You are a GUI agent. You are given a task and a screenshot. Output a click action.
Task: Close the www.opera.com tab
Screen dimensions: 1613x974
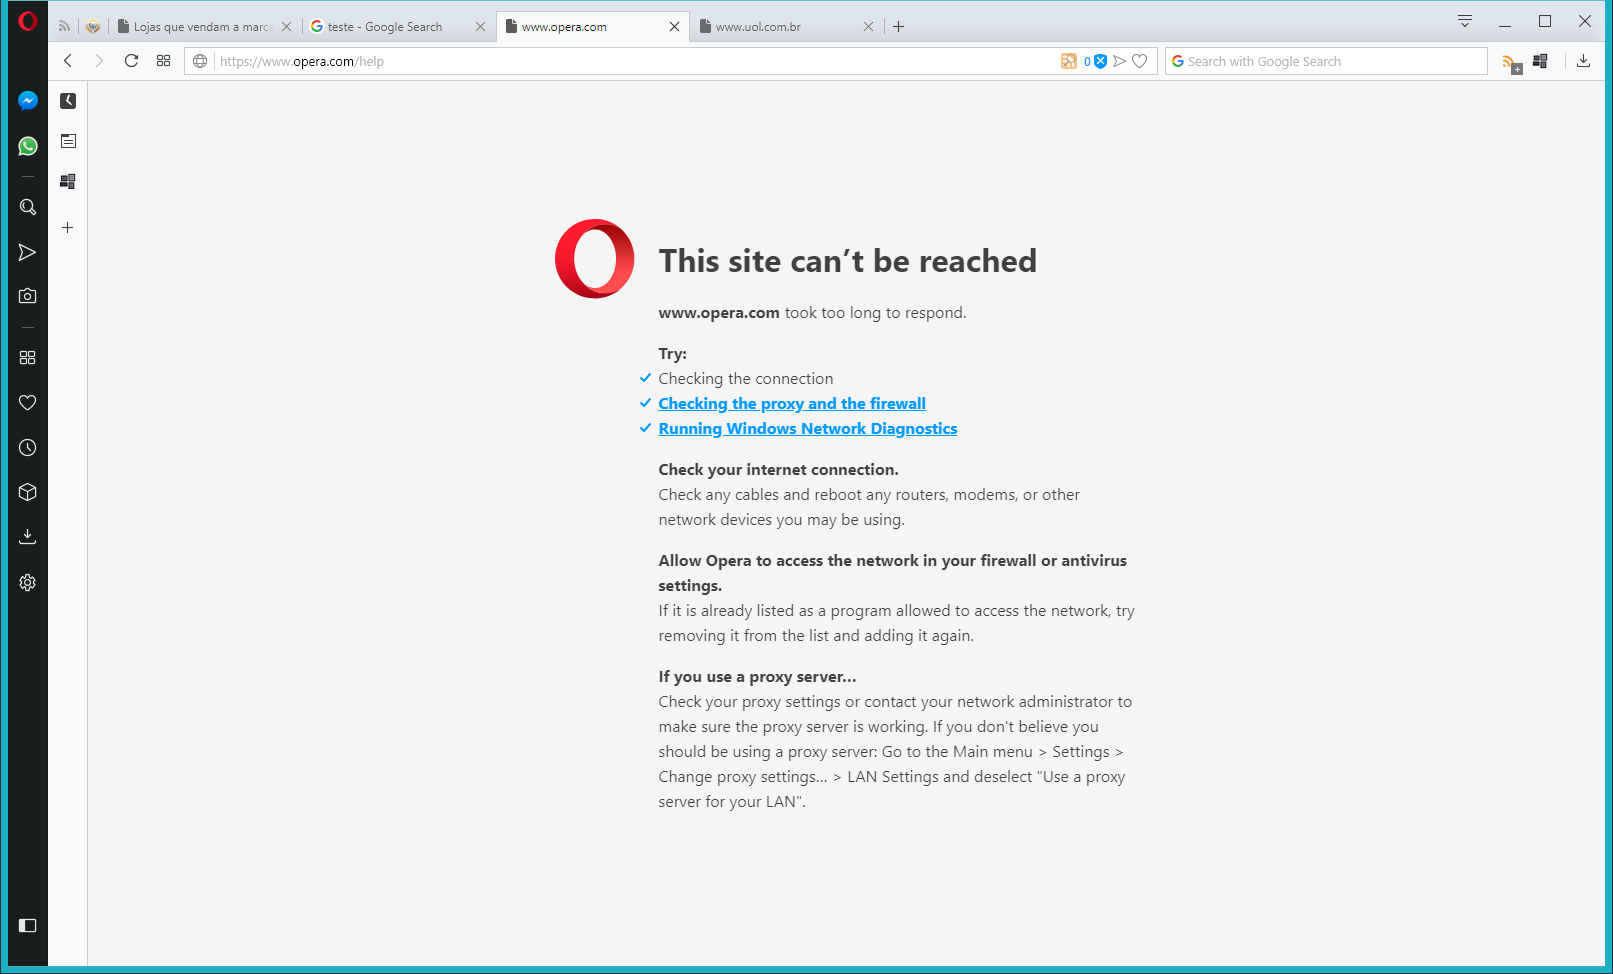pyautogui.click(x=675, y=27)
